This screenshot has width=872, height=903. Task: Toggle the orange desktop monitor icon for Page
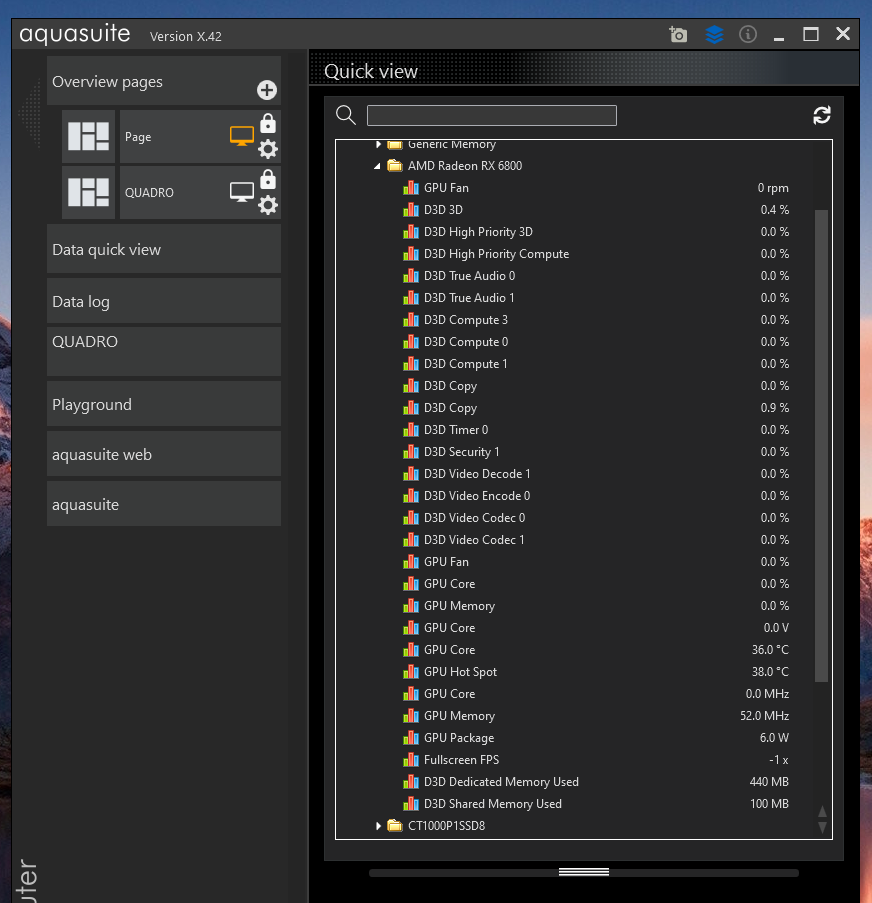point(241,137)
